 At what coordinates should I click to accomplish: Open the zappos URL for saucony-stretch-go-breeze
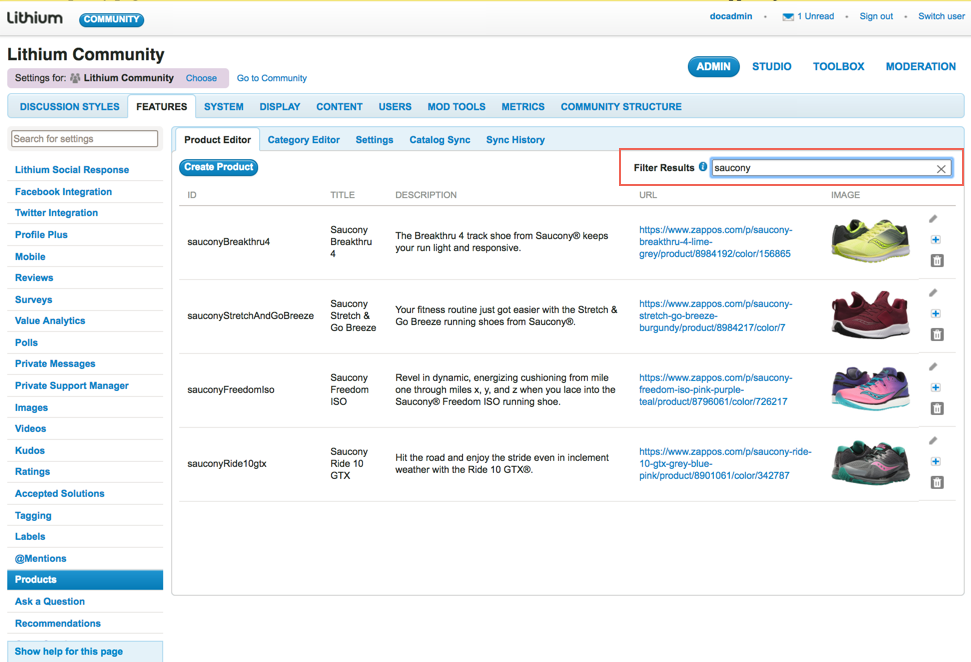[x=716, y=316]
